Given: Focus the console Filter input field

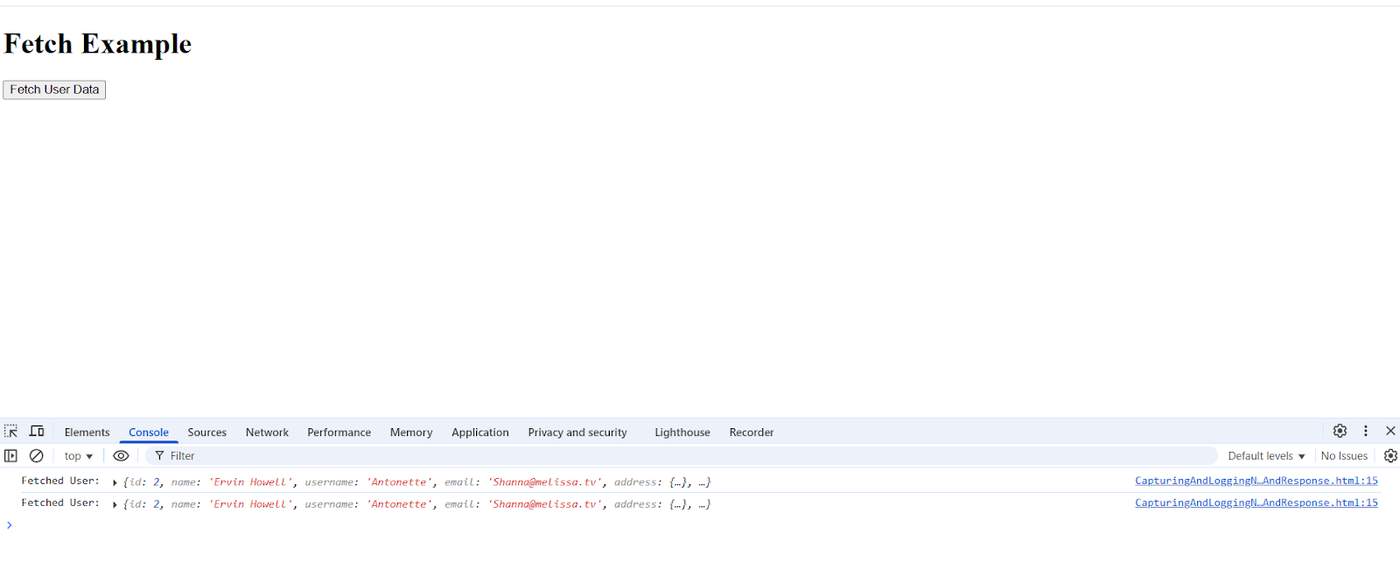Looking at the screenshot, I should (682, 456).
